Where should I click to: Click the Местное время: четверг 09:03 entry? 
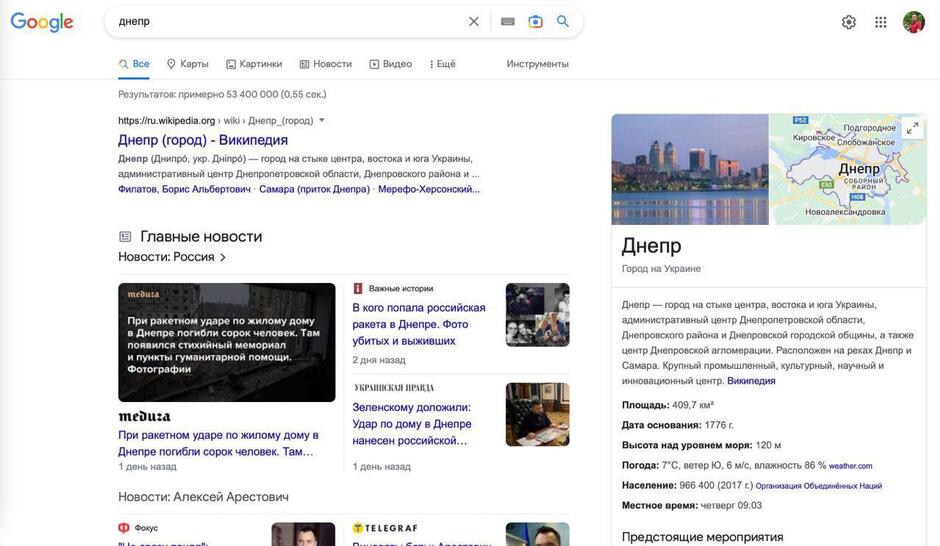[x=692, y=505]
